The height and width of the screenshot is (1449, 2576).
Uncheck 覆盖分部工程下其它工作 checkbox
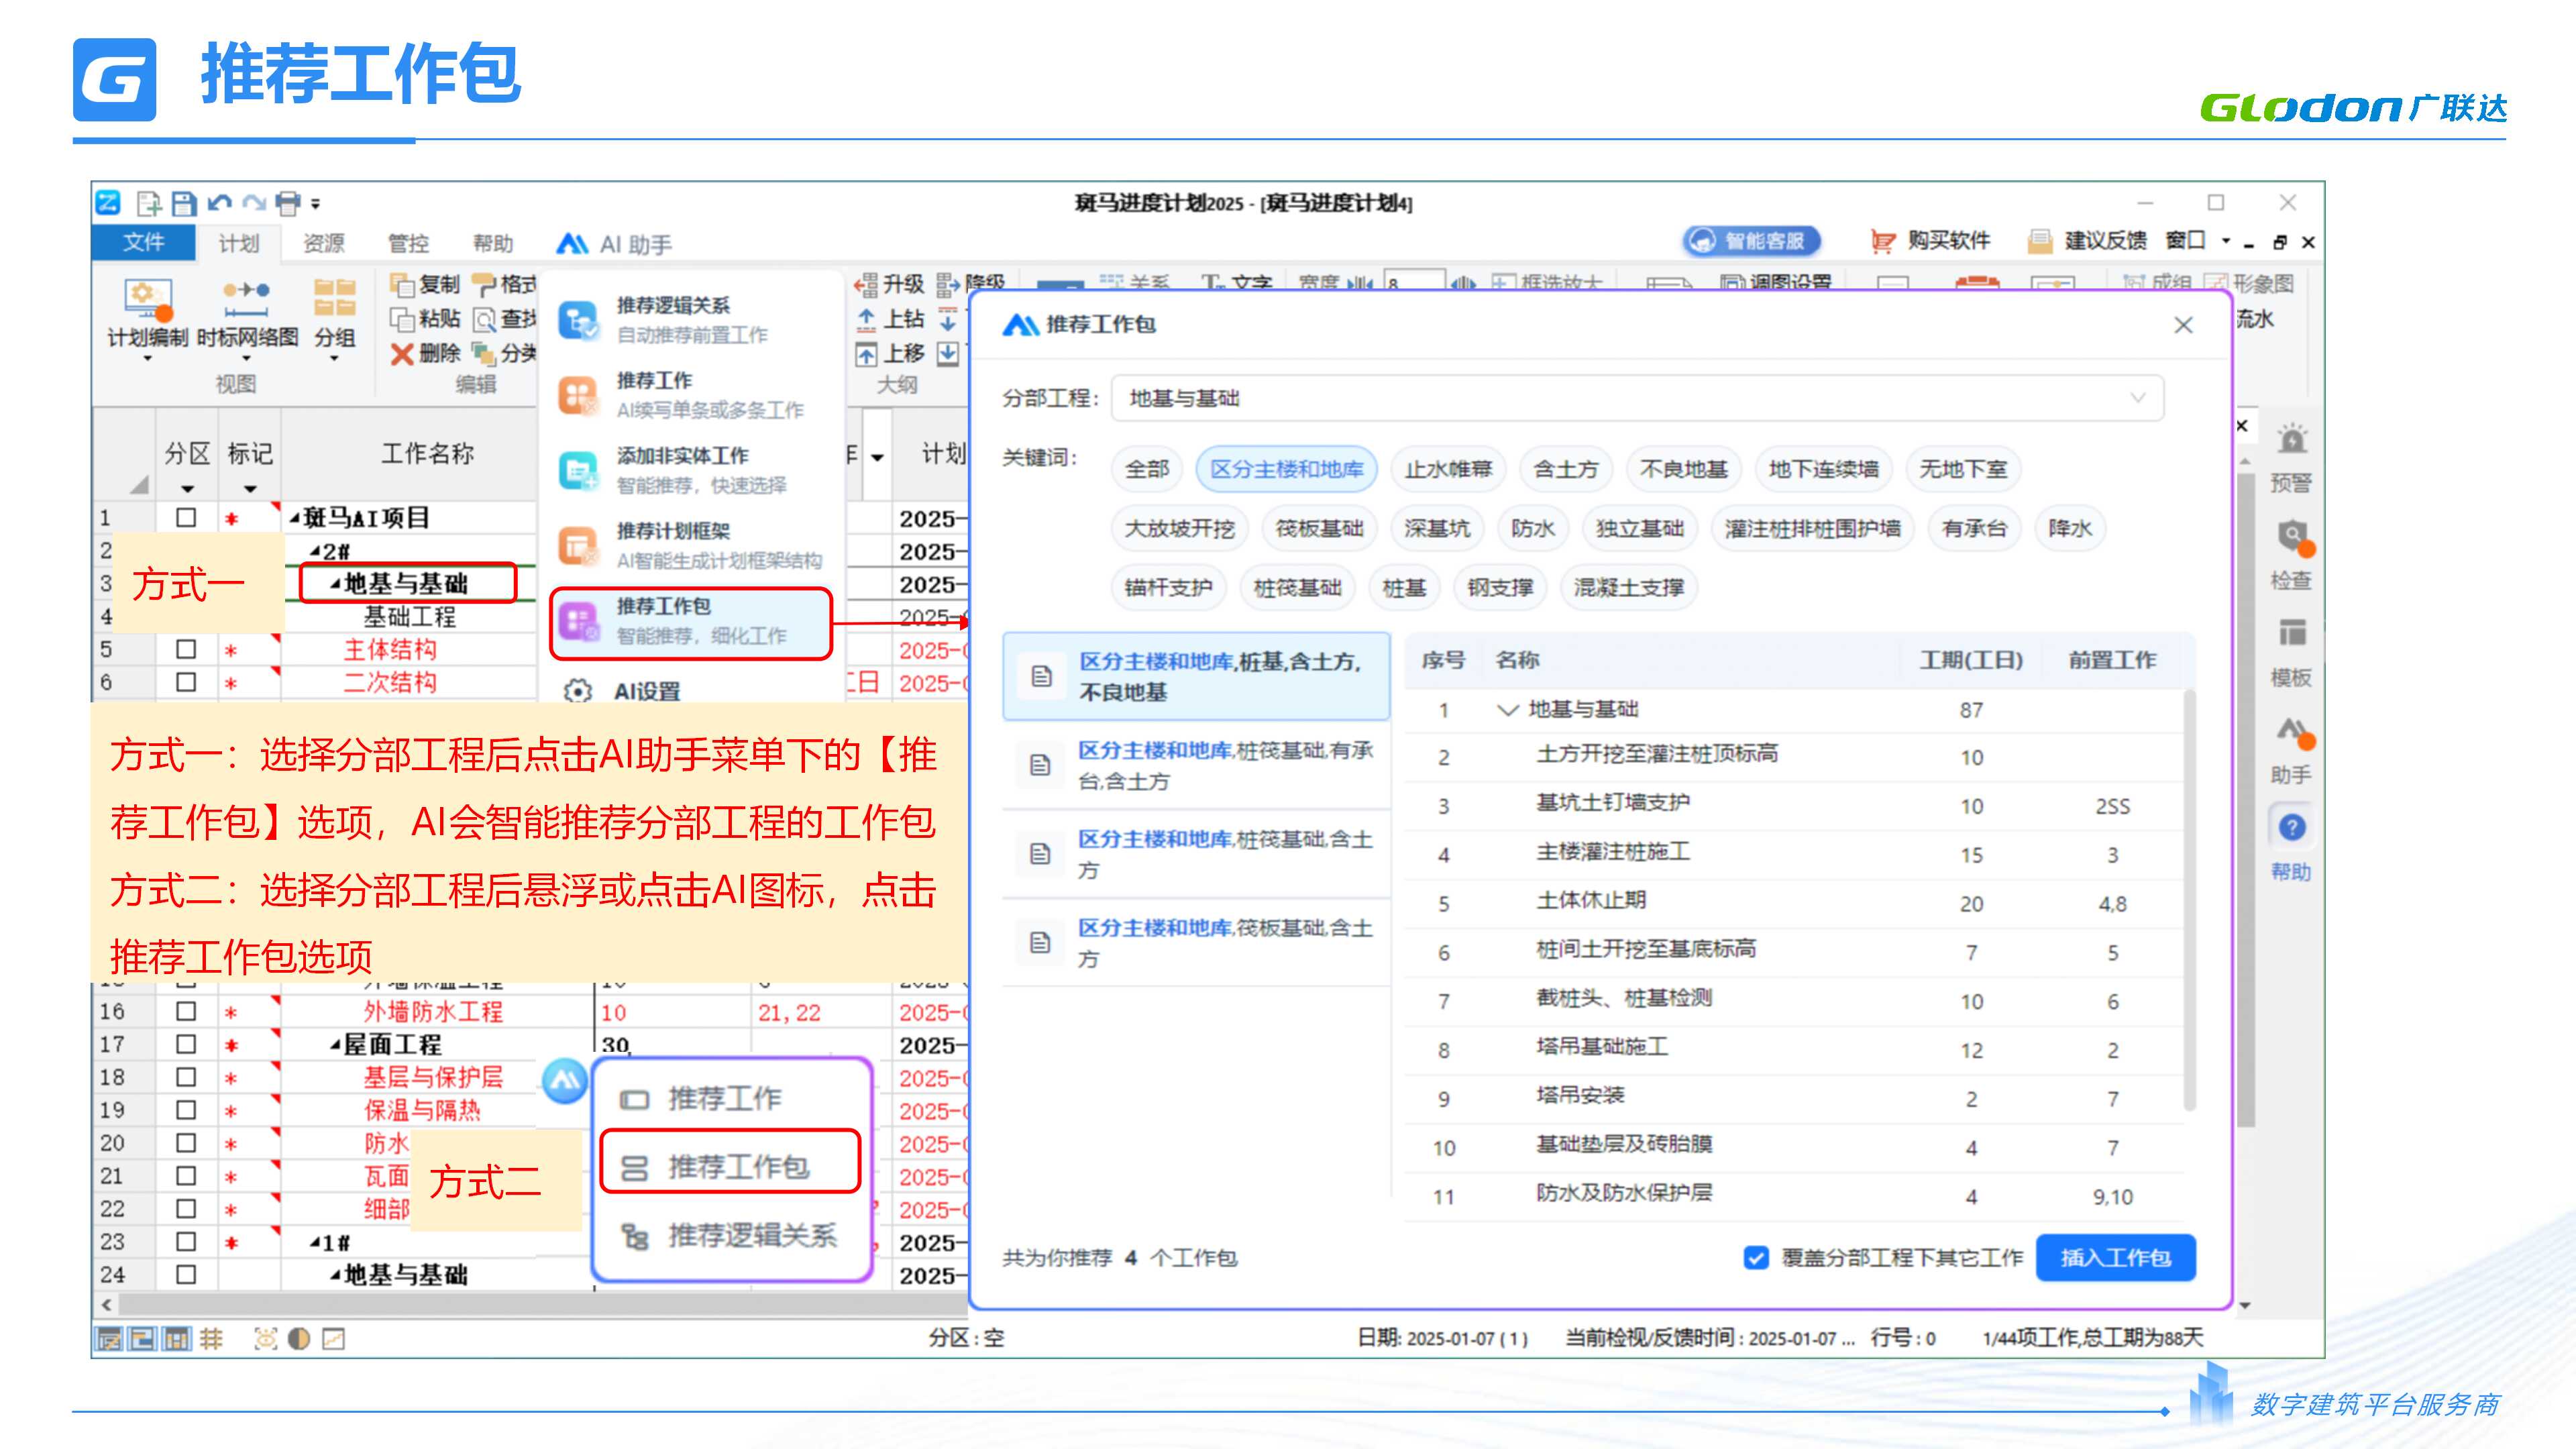pyautogui.click(x=1756, y=1258)
